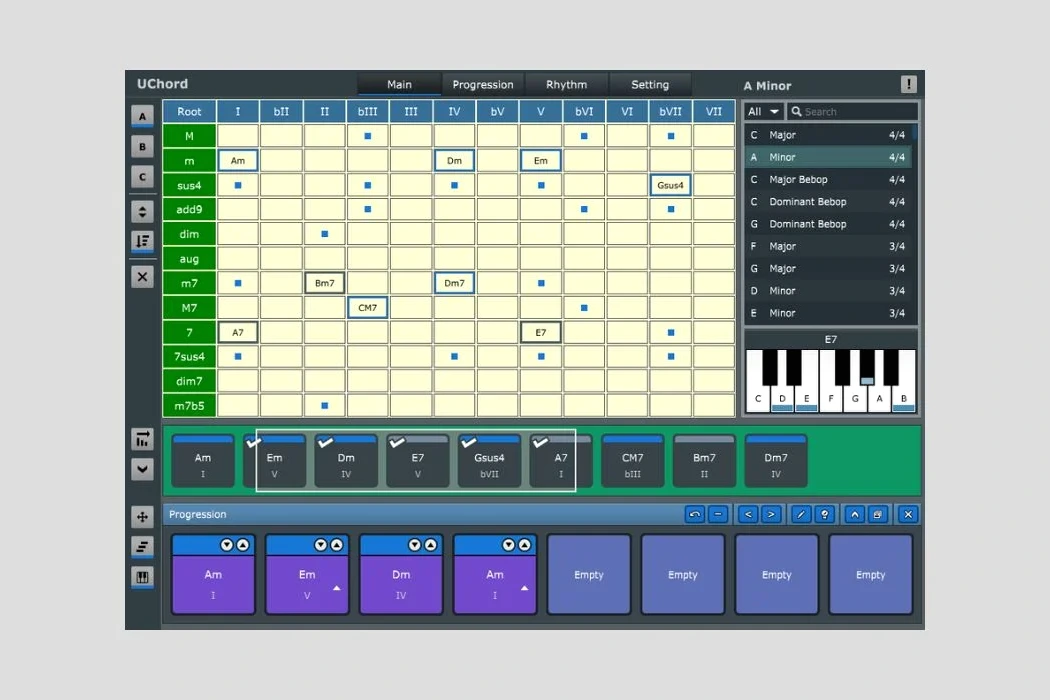Screen dimensions: 1050x700
Task: Click the pencil edit icon in Progression bar
Action: [801, 514]
